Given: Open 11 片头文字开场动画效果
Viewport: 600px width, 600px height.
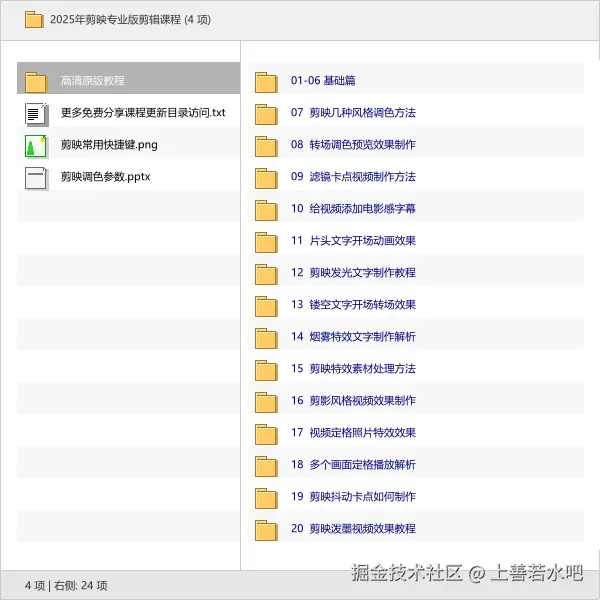Looking at the screenshot, I should 353,241.
